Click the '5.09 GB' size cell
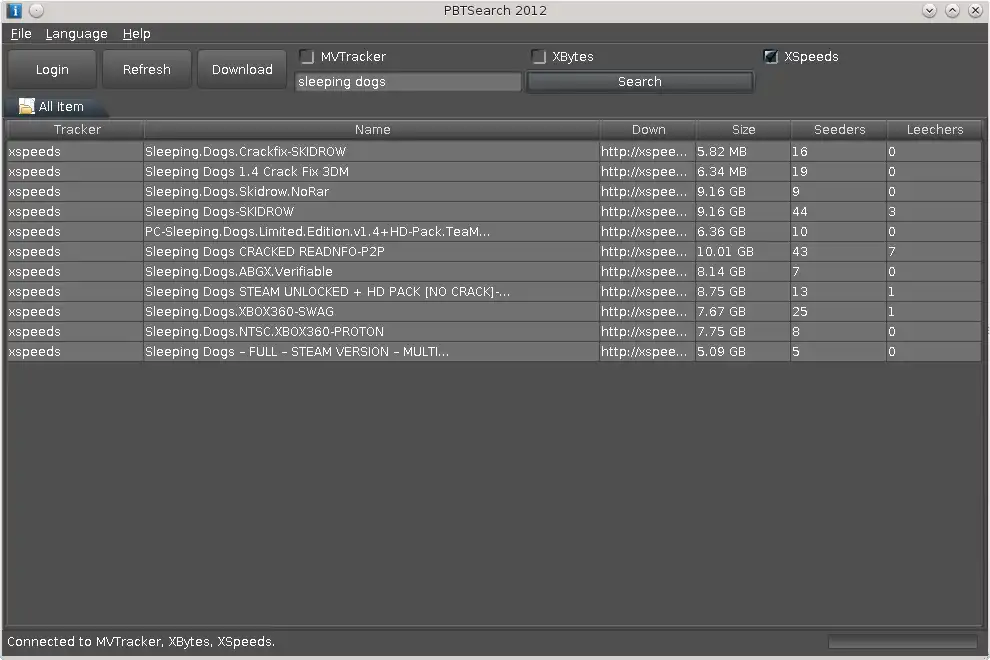 click(742, 352)
